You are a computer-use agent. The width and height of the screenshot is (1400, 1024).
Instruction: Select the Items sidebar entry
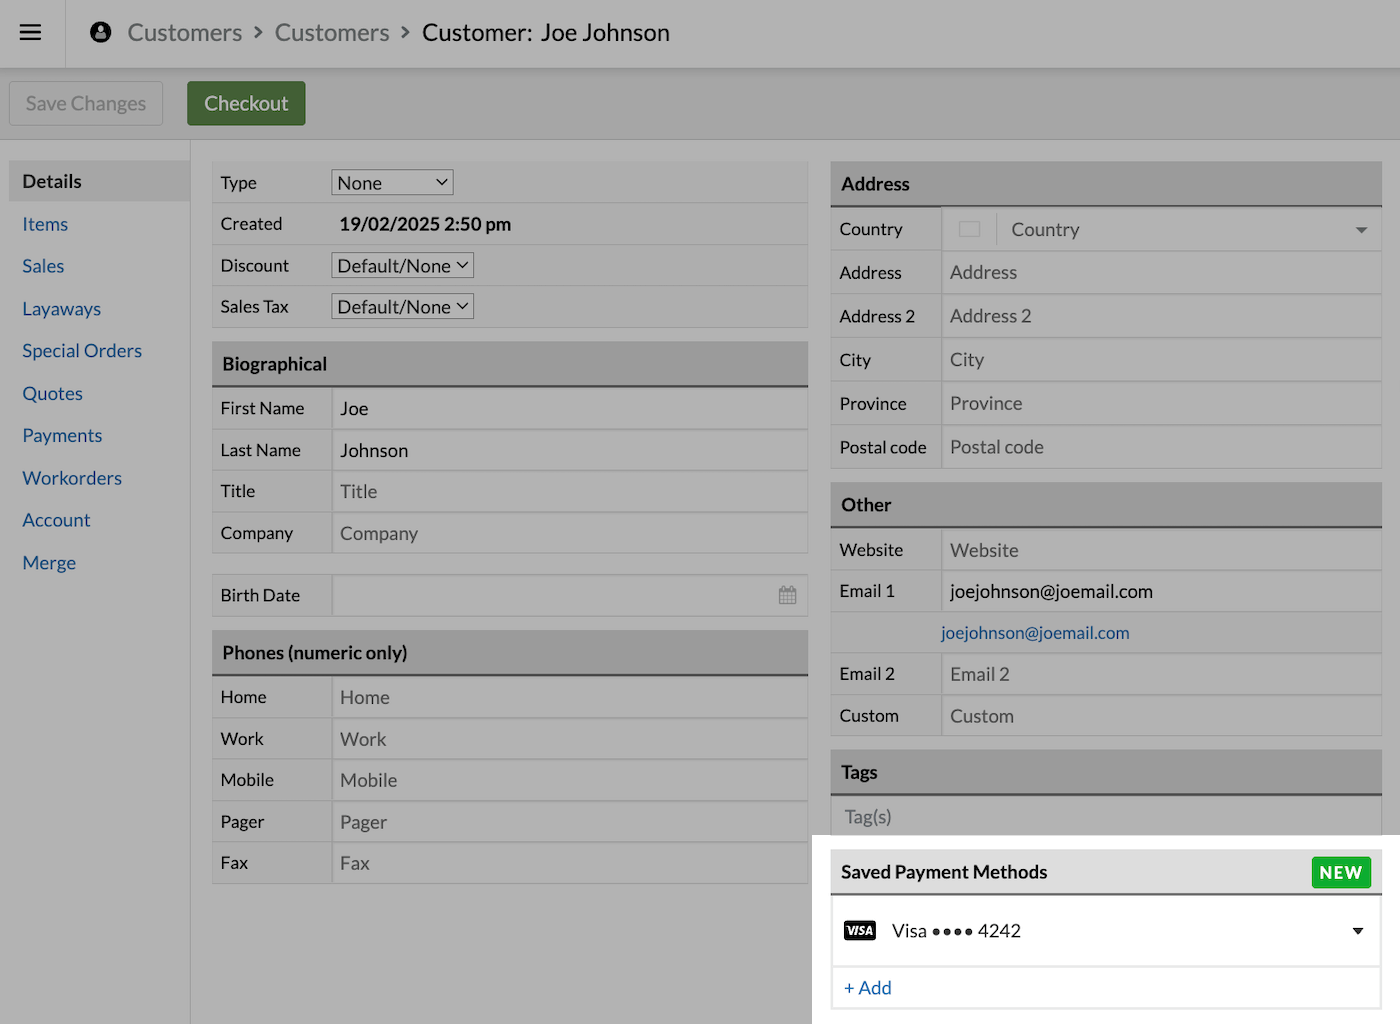[x=44, y=224]
